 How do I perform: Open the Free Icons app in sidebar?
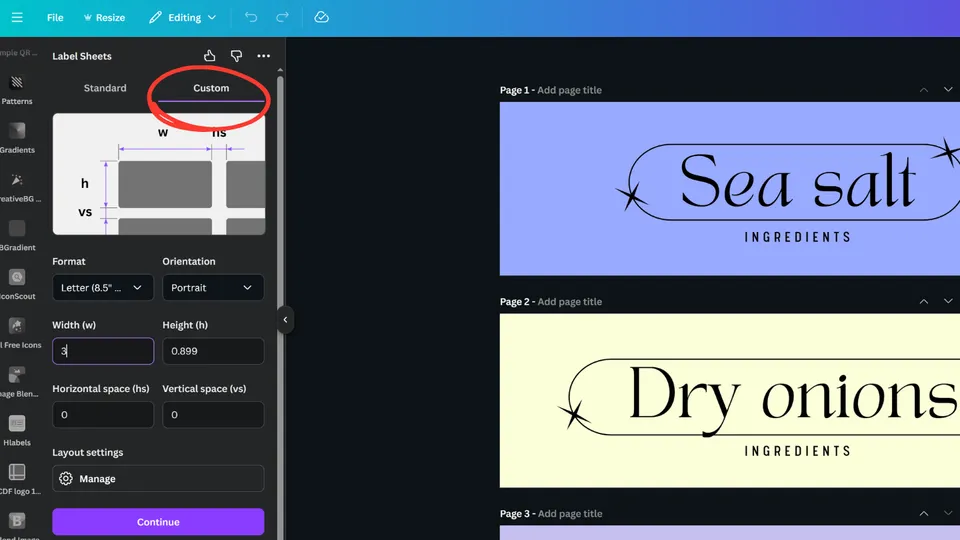[17, 333]
